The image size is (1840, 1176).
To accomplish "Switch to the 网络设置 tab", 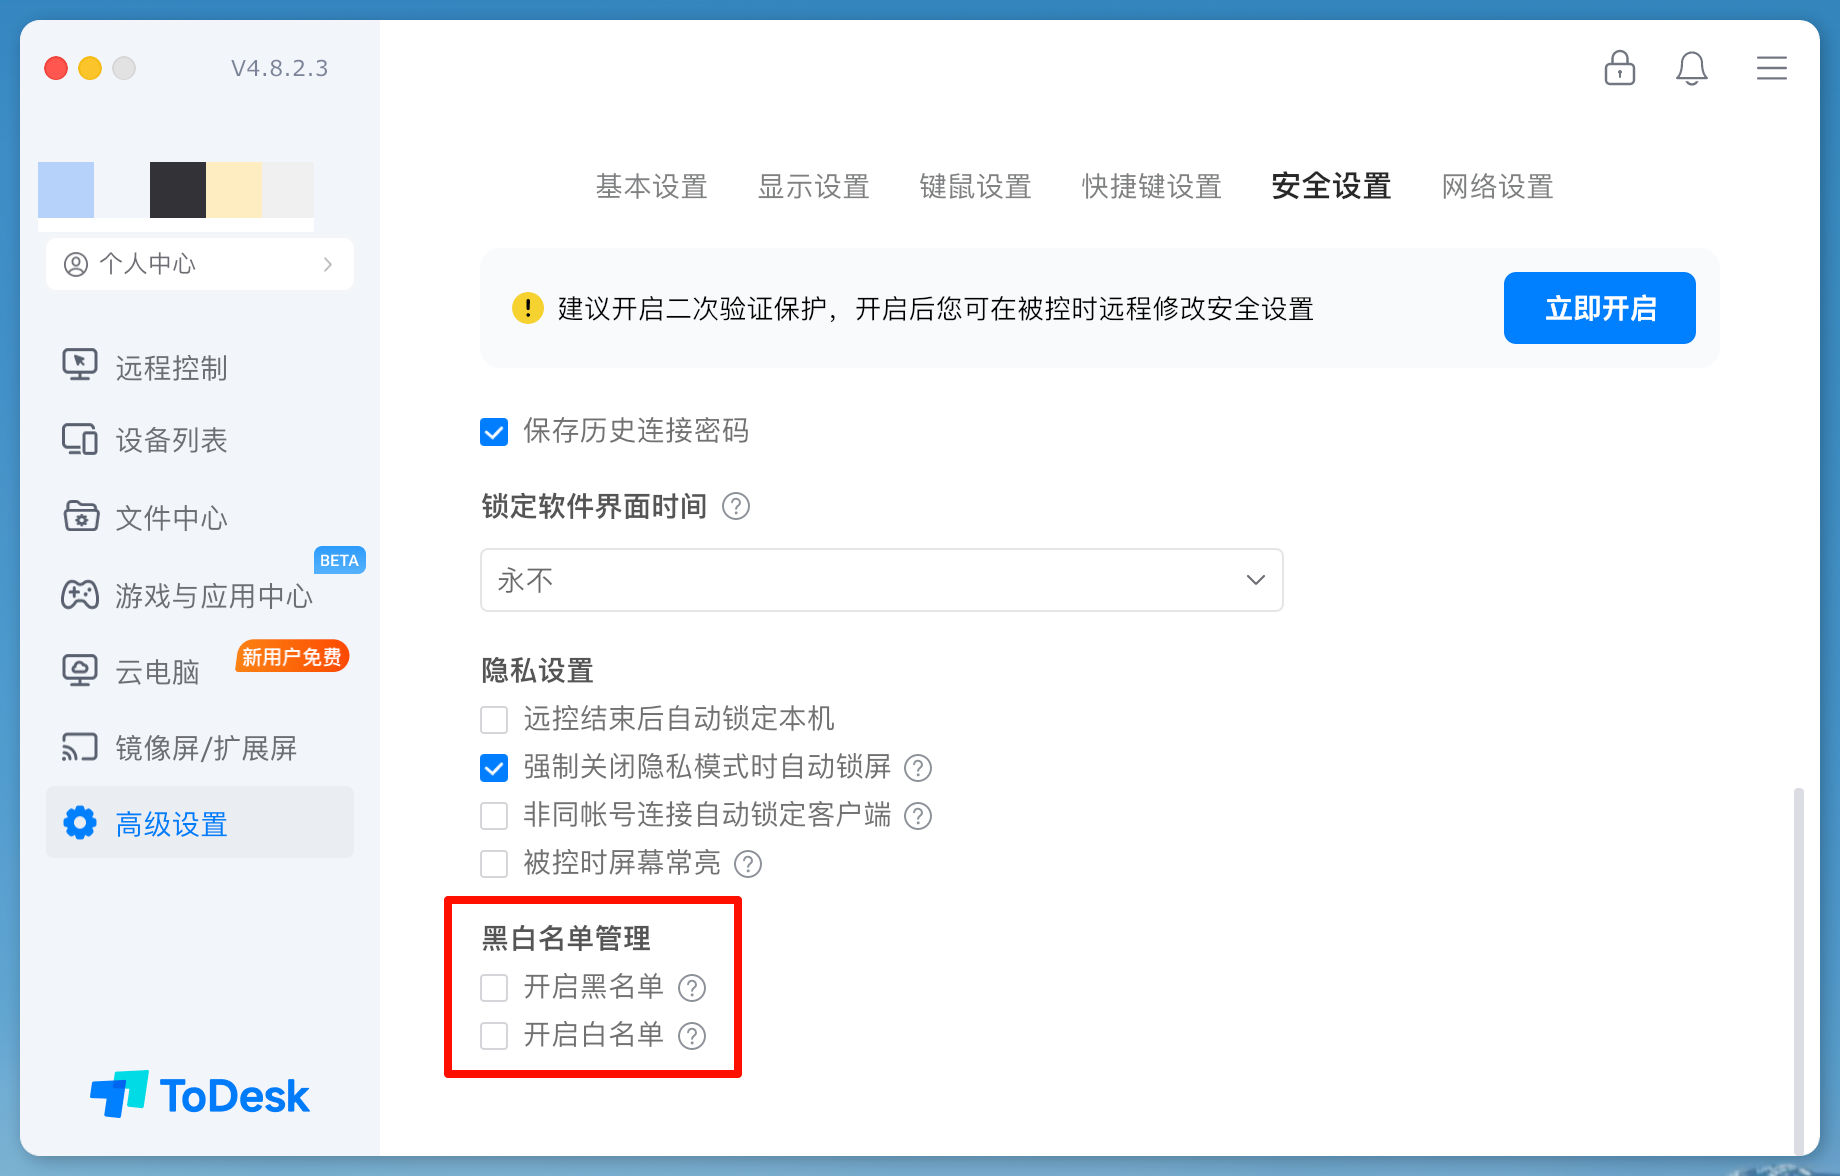I will (x=1496, y=187).
